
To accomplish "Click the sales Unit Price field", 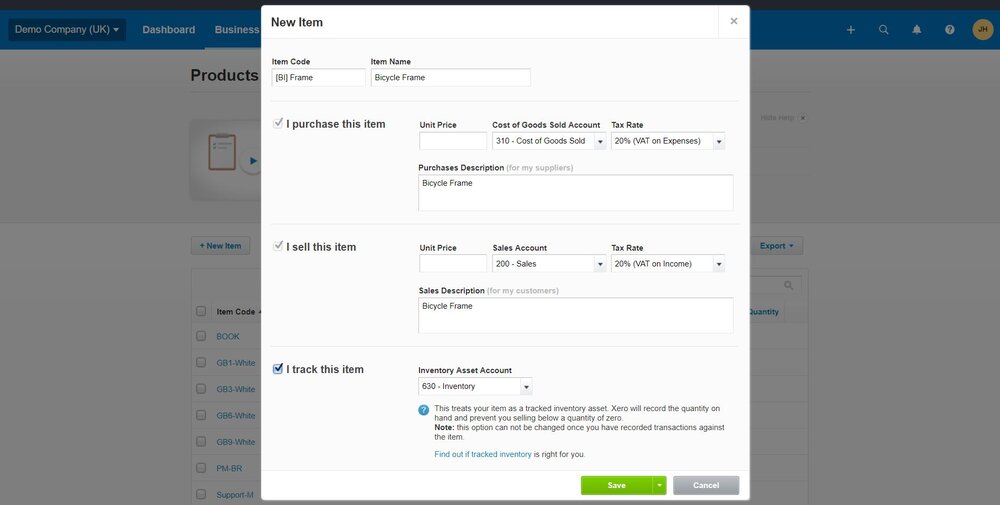I will click(453, 263).
